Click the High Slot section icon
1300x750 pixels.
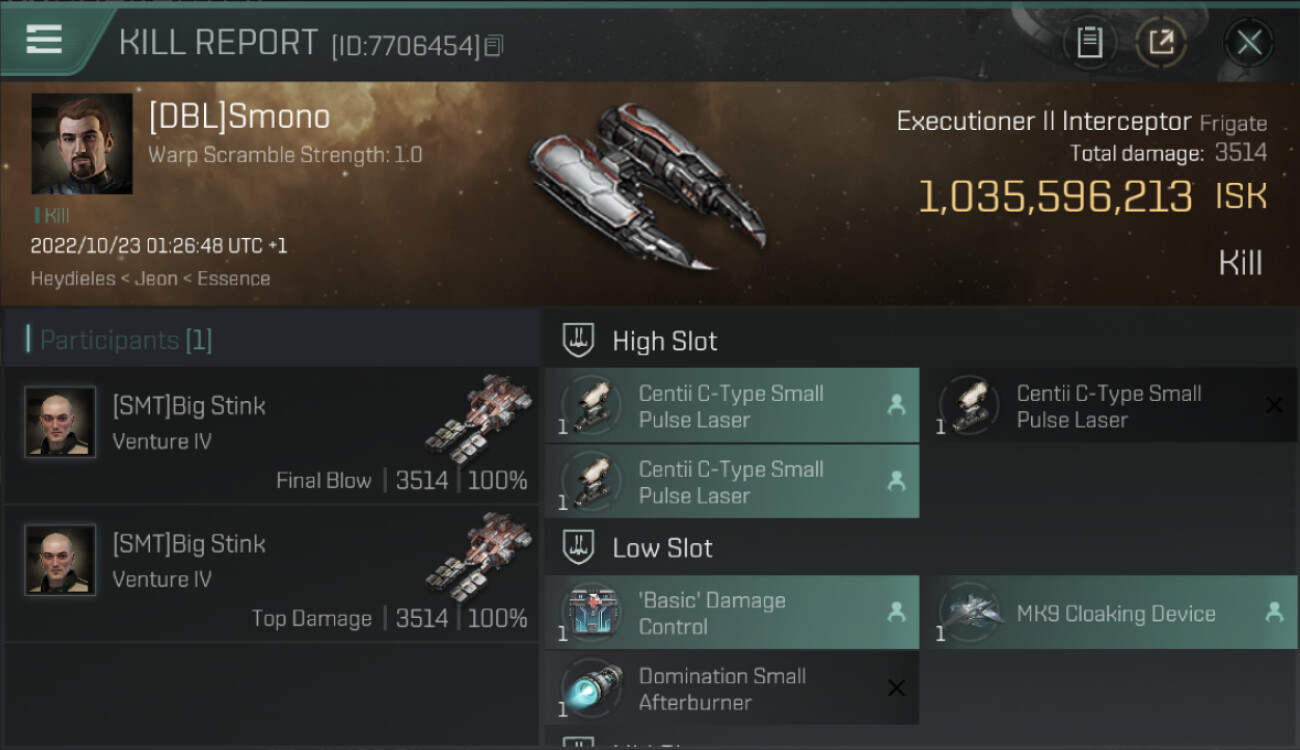(579, 340)
